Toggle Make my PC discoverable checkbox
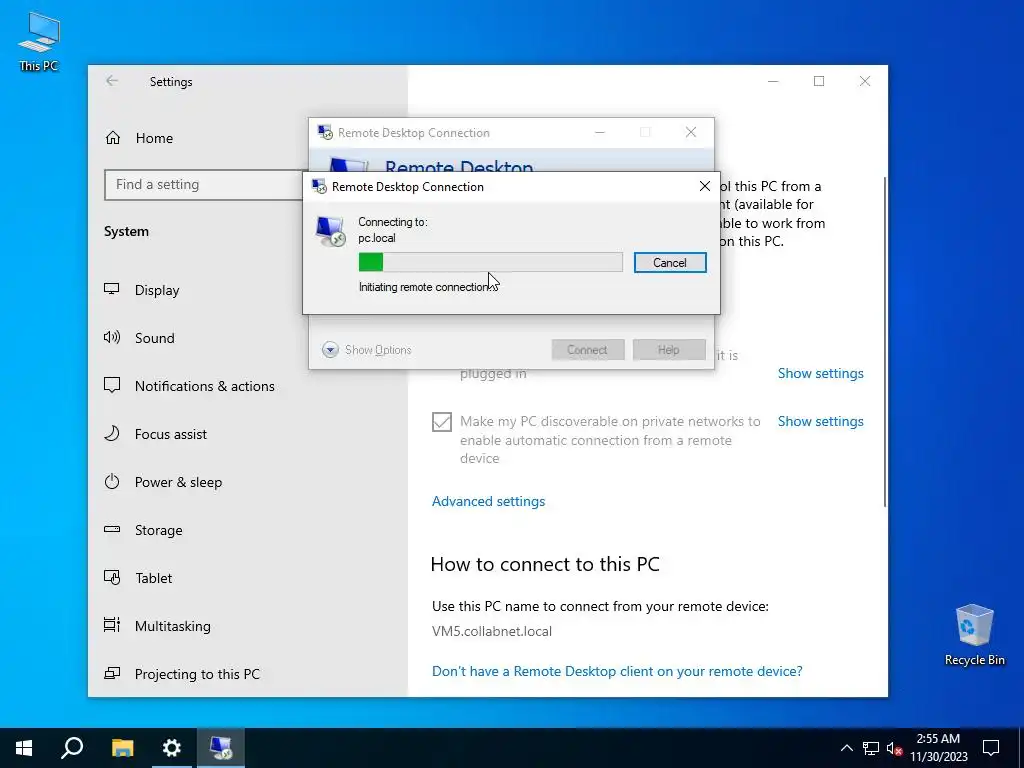The width and height of the screenshot is (1024, 768). pyautogui.click(x=442, y=422)
